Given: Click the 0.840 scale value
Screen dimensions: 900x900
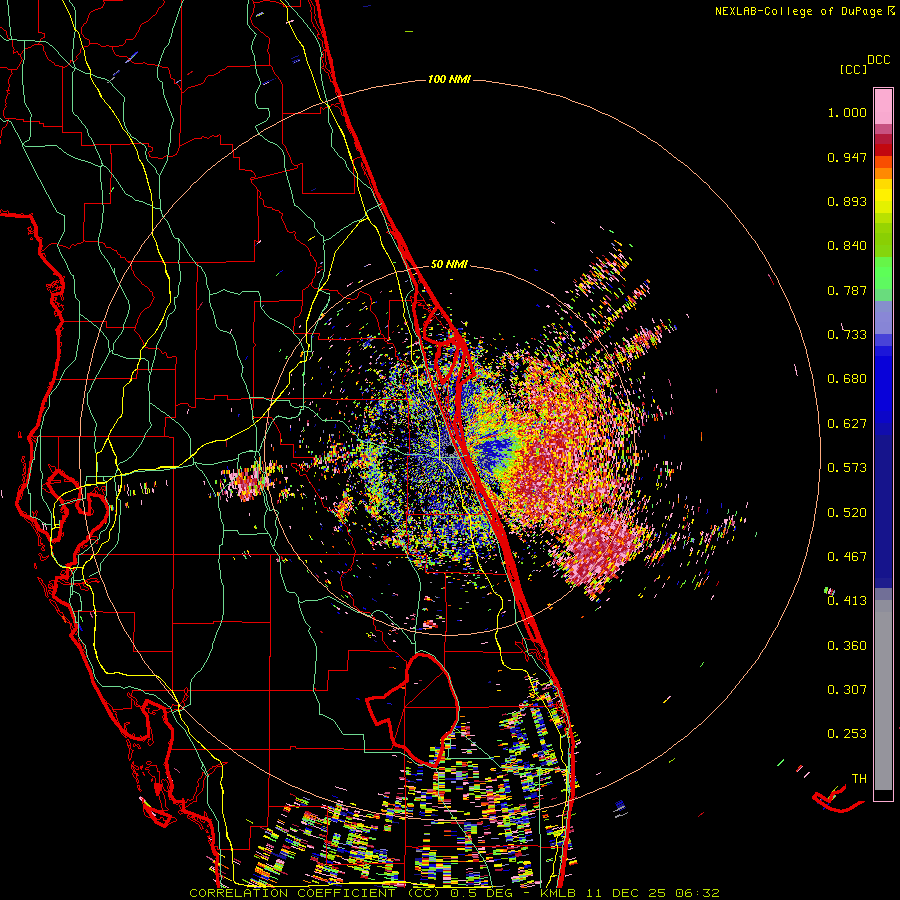Looking at the screenshot, I should point(847,246).
